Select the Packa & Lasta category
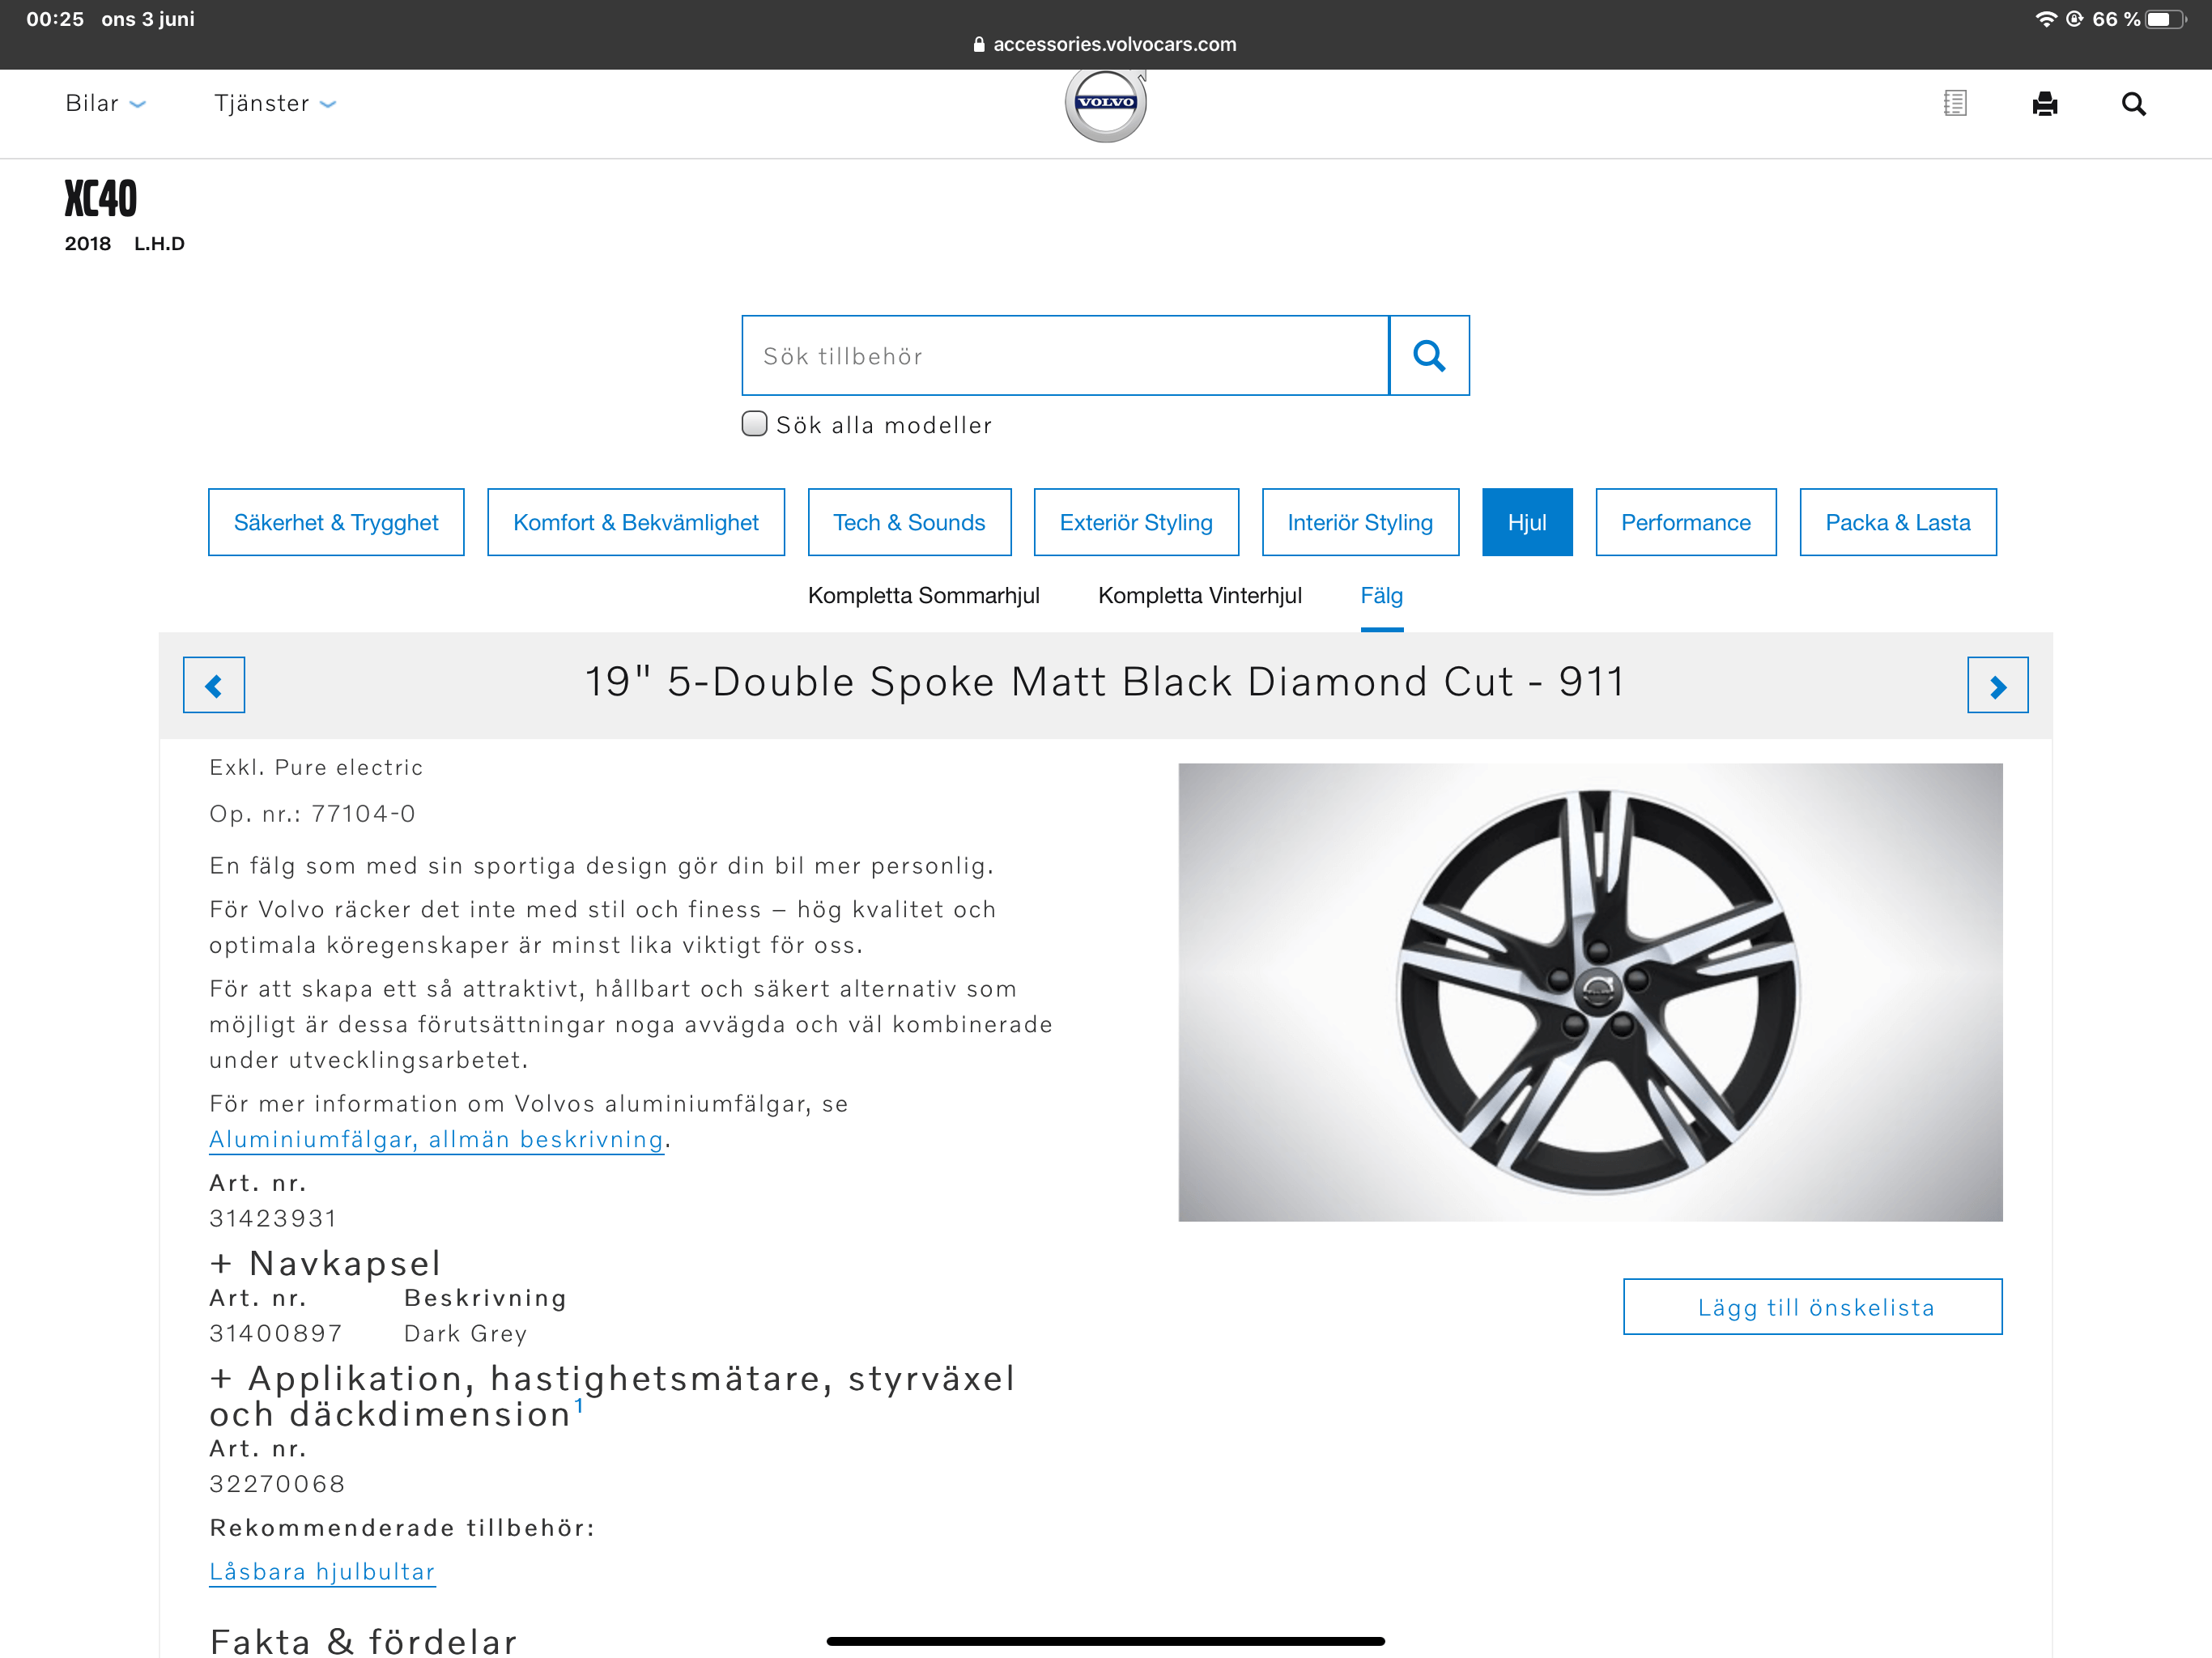 (1898, 522)
